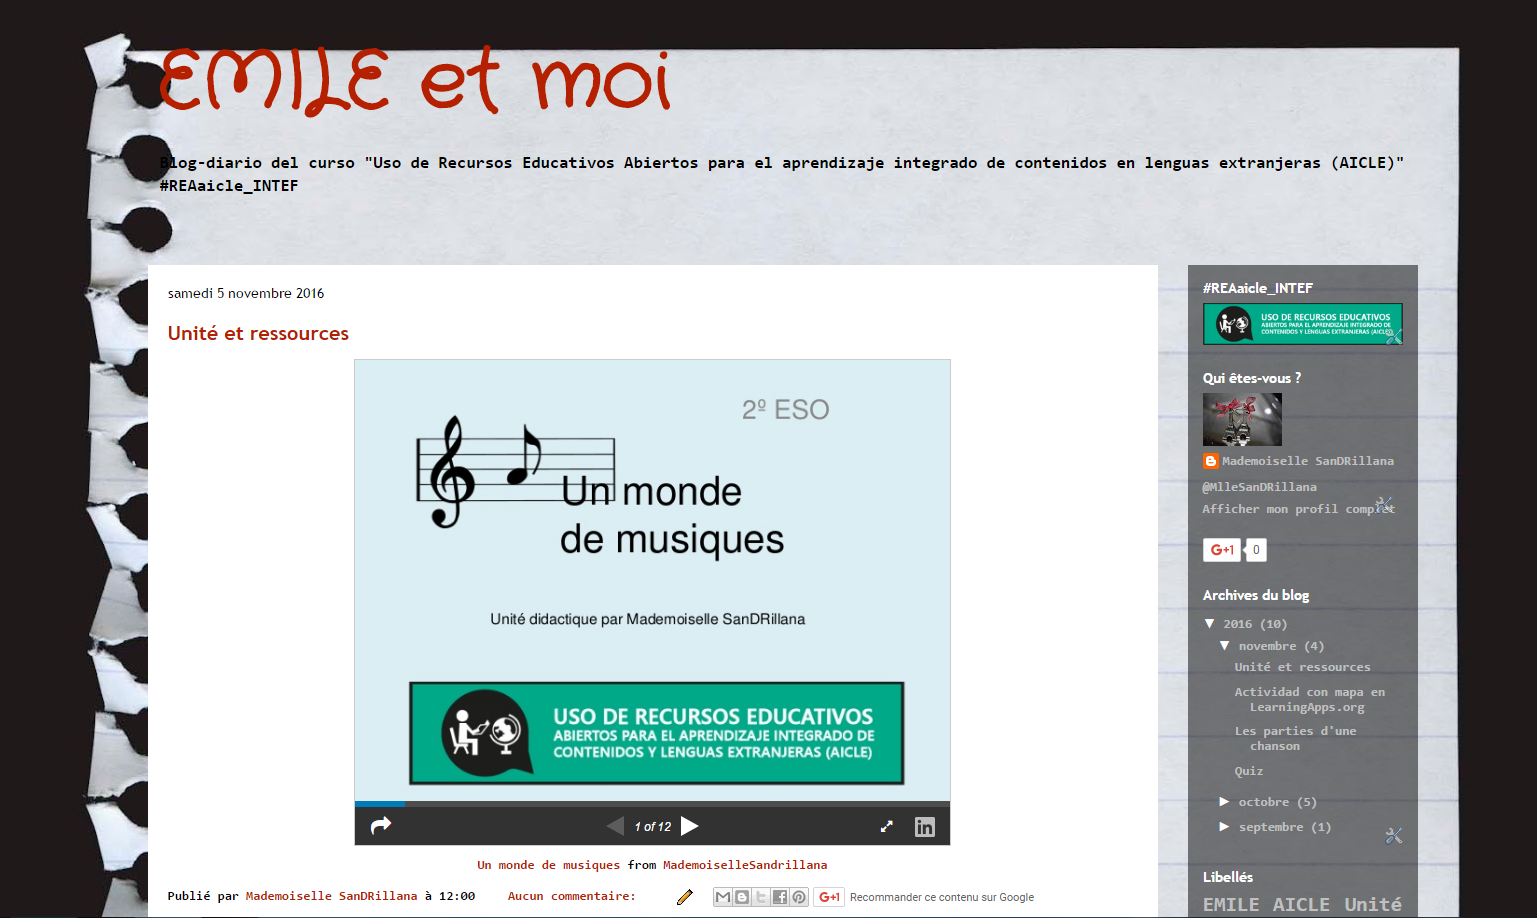Viewport: 1537px width, 918px height.
Task: Open the presentation on LinkedIn SlideShare icon
Action: point(924,826)
